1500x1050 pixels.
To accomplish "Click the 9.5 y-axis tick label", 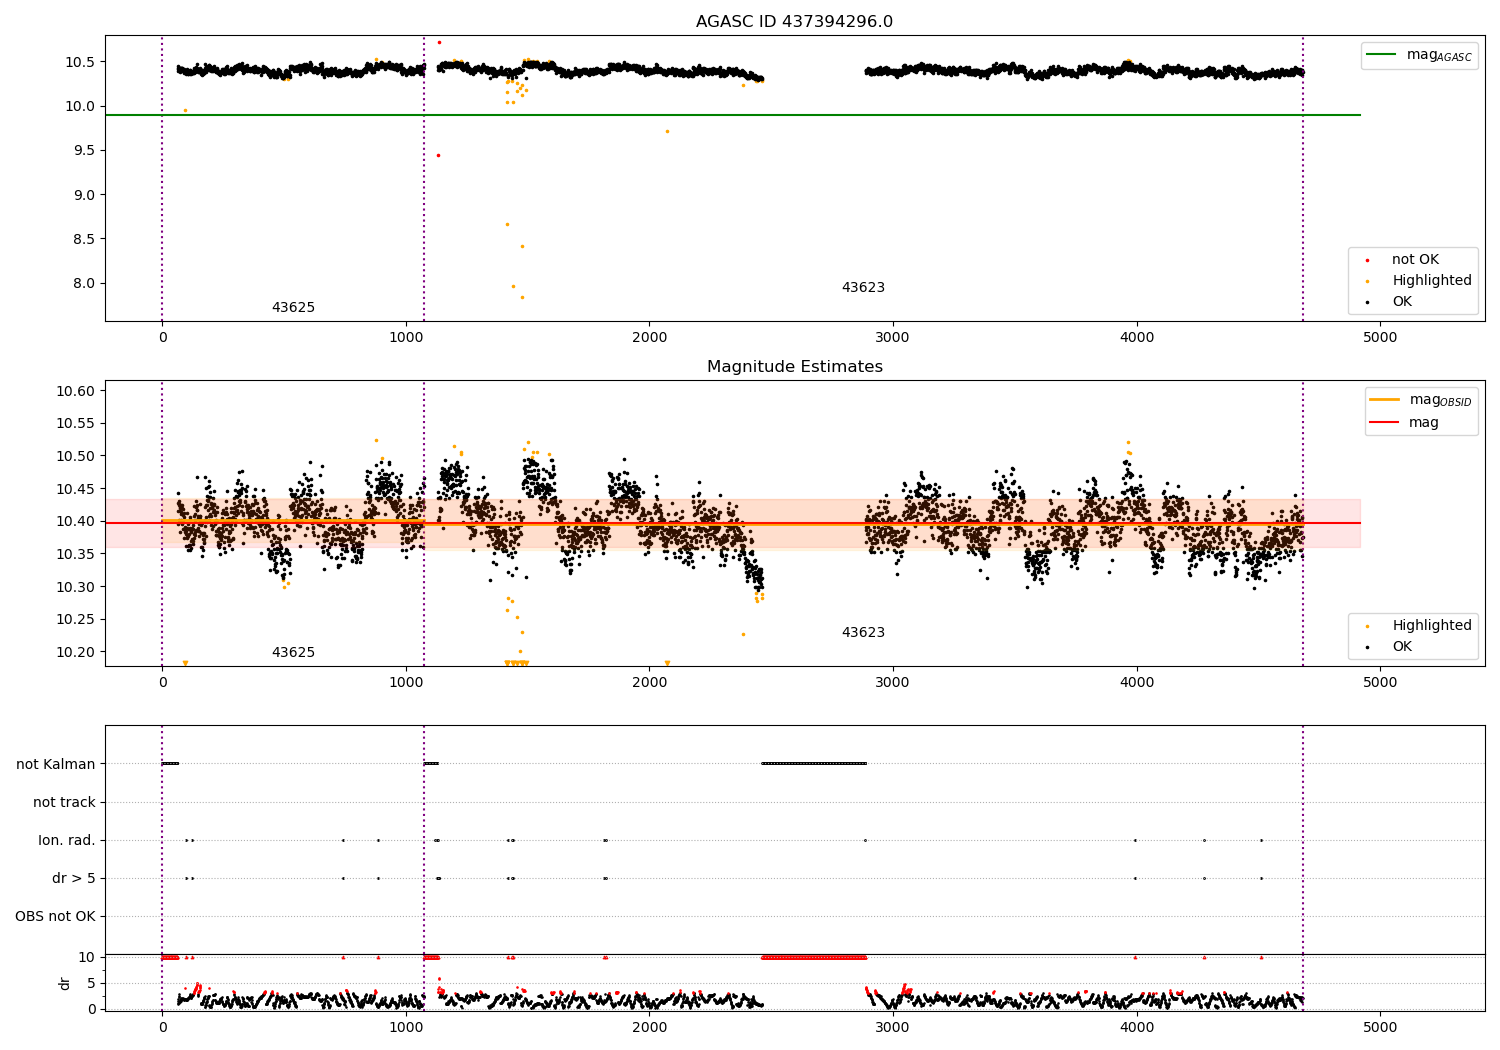I will [84, 150].
